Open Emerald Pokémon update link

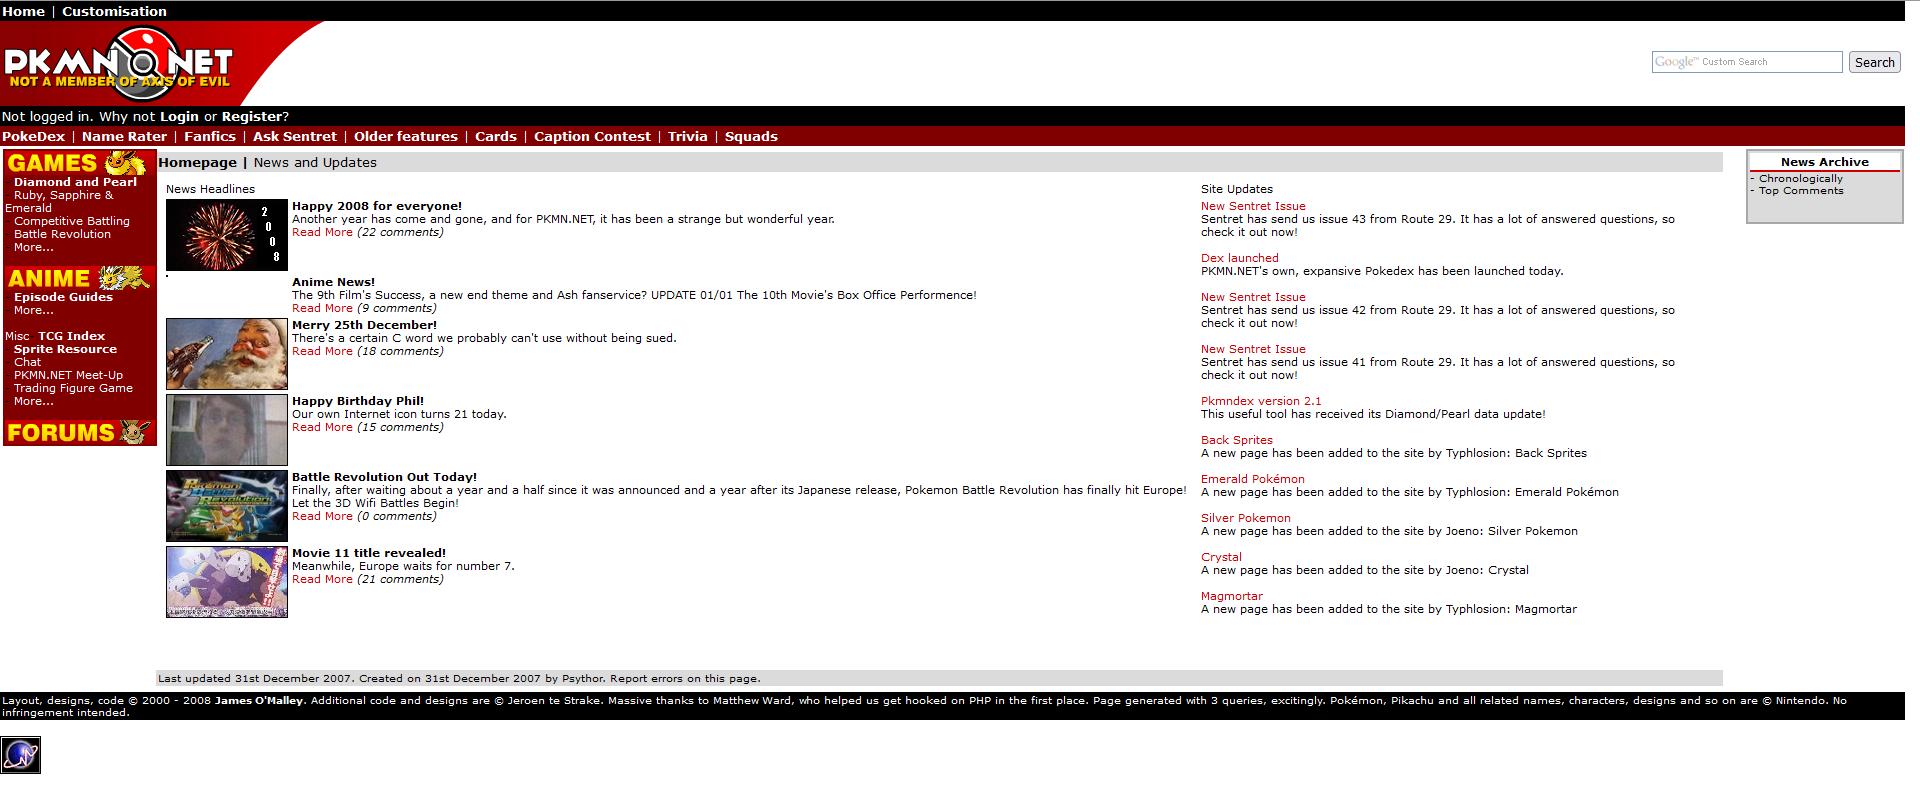[x=1253, y=479]
